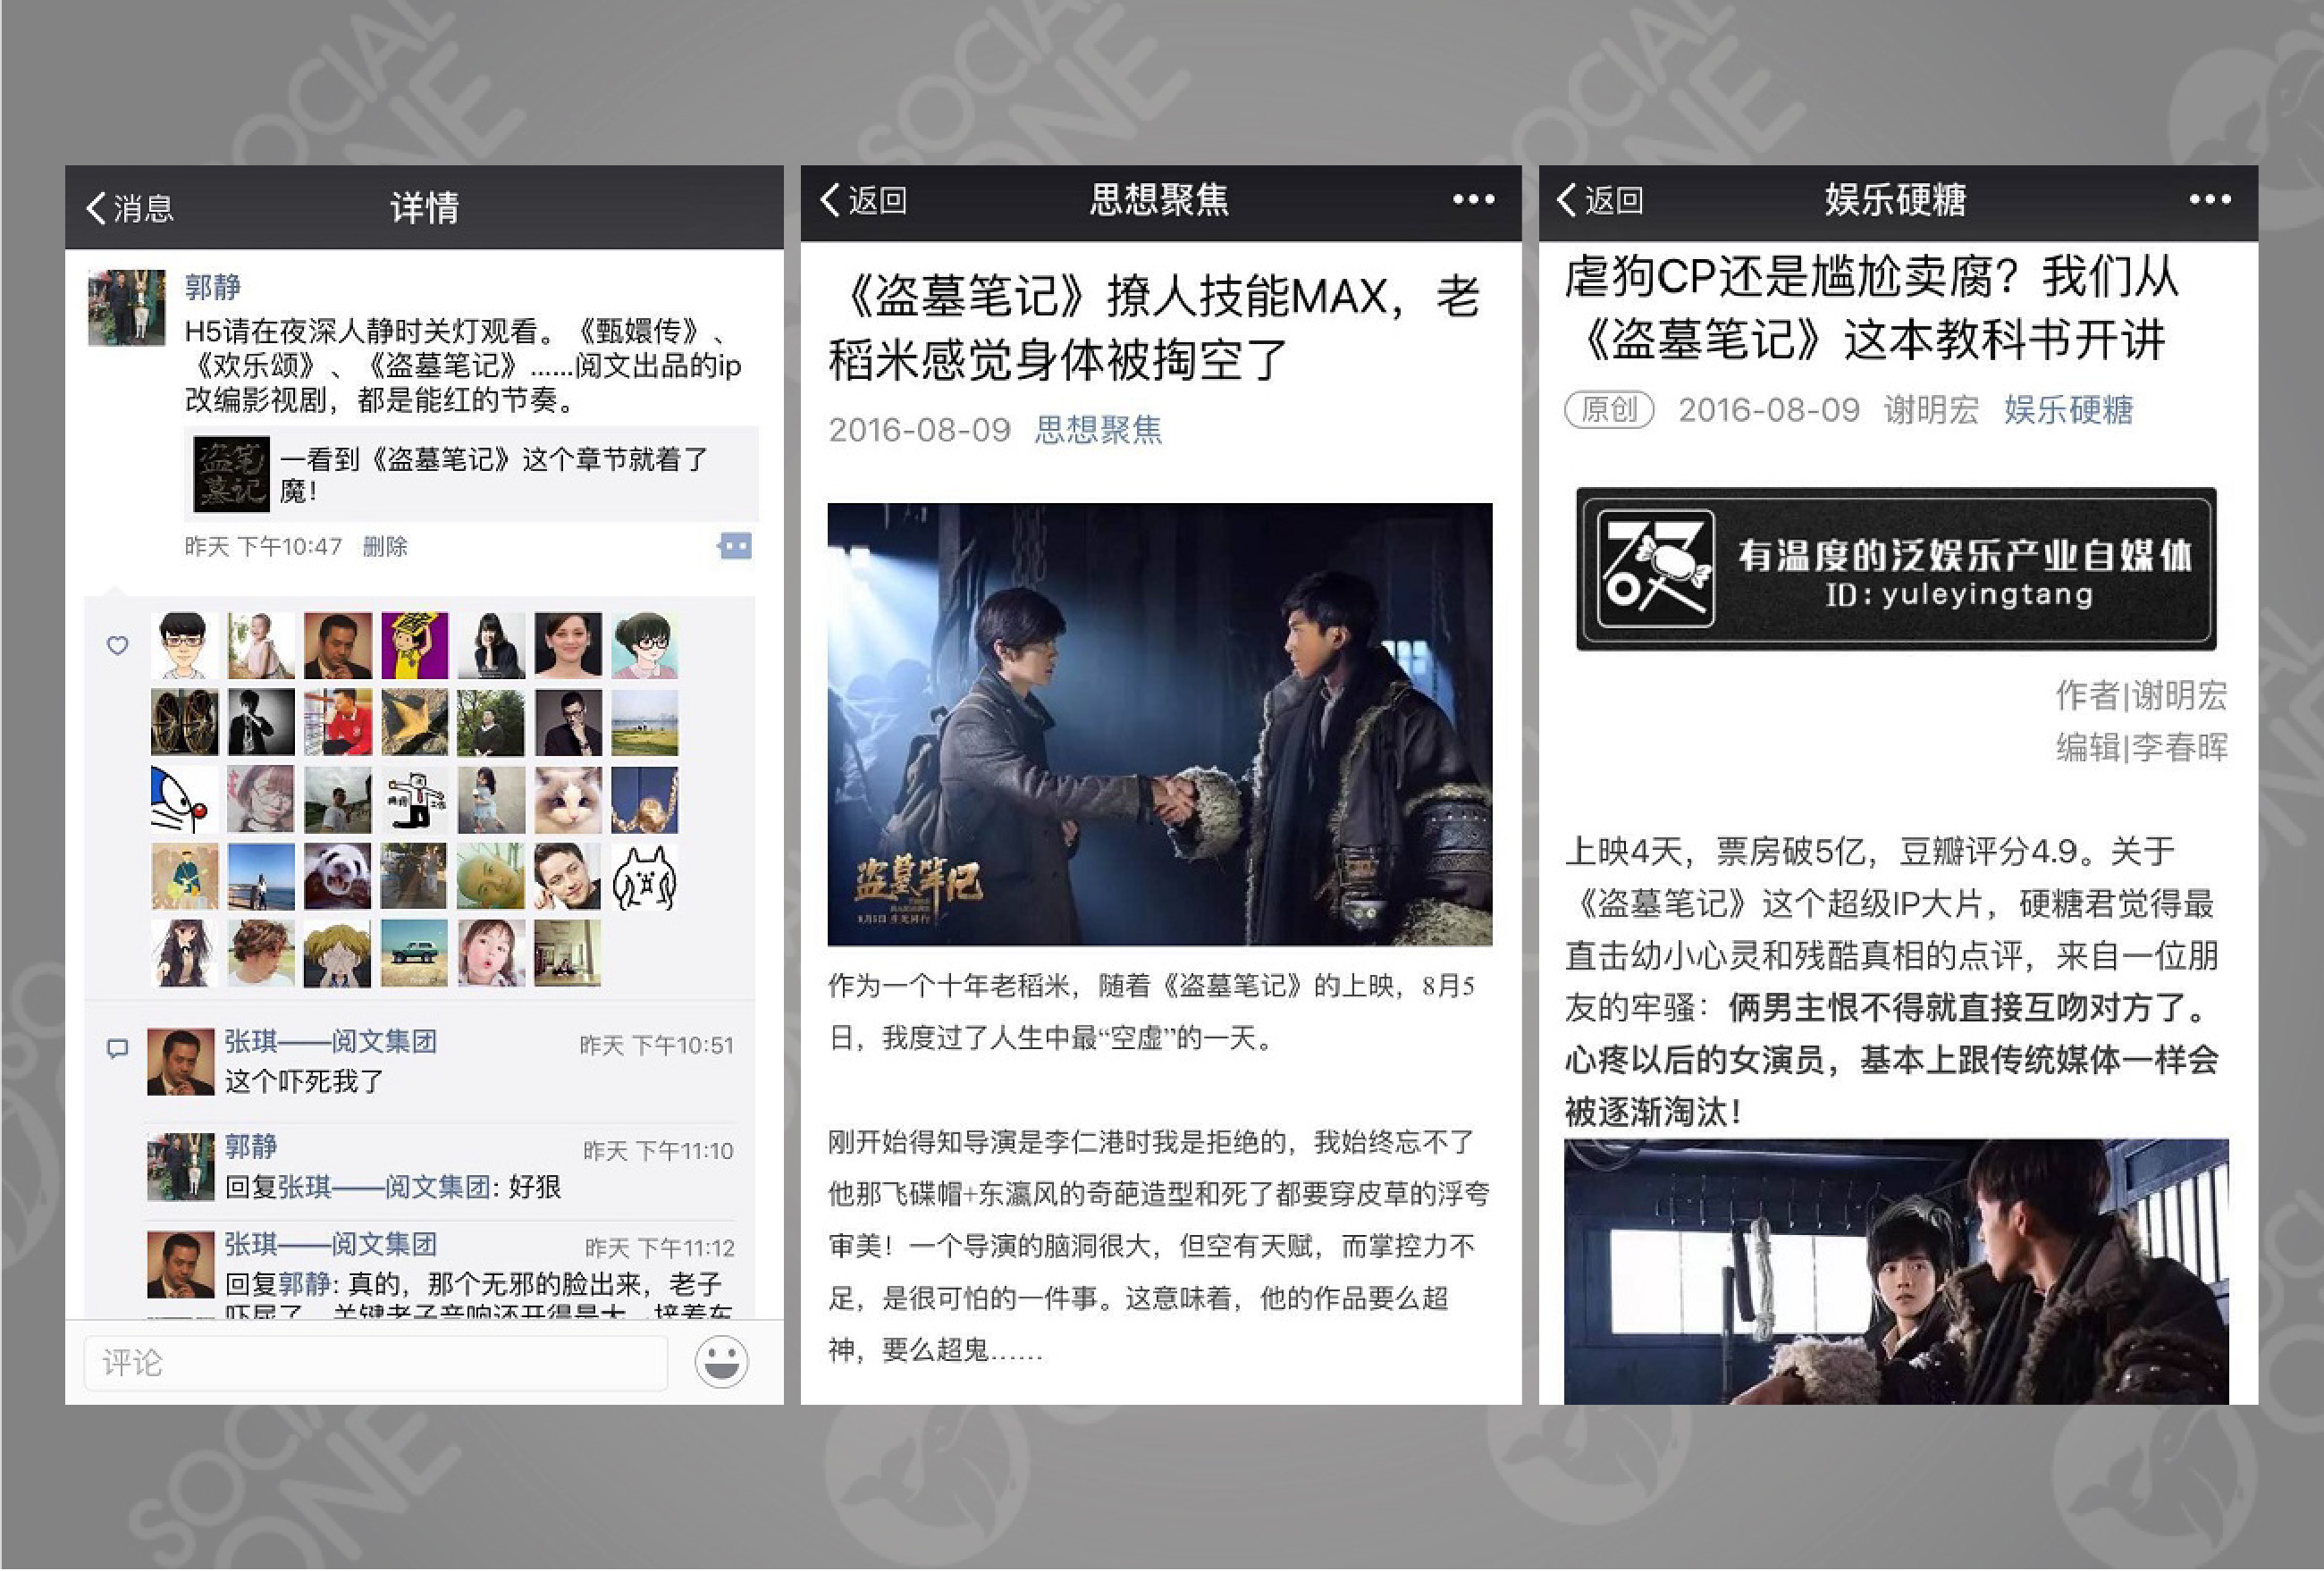The image size is (2324, 1571).
Task: Tap the timestamp 昨天 下午10:47
Action: 263,546
